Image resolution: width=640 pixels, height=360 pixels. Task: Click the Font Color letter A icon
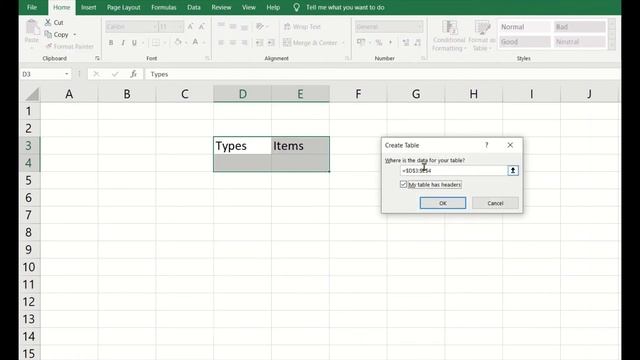196,42
